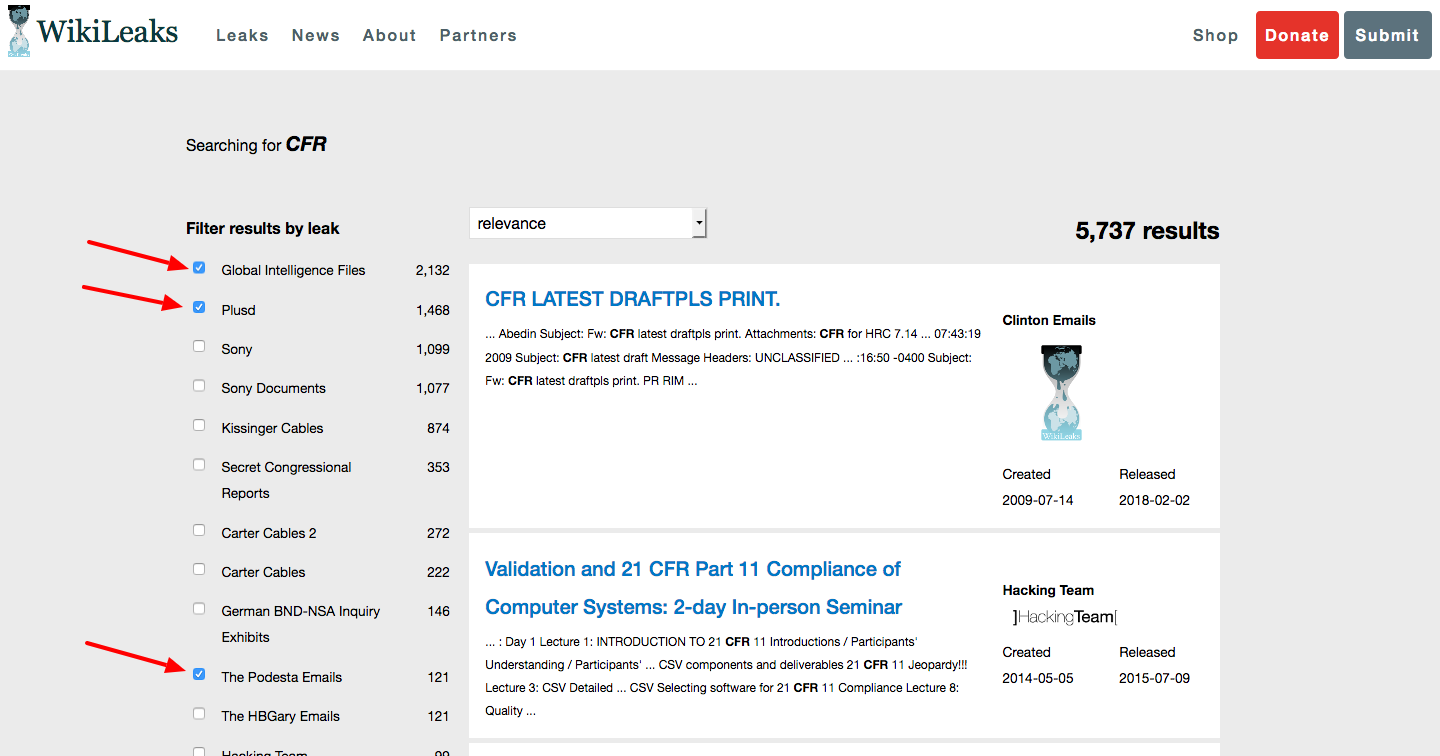This screenshot has height=756, width=1440.
Task: Click The HBGary Emails label
Action: tap(280, 716)
